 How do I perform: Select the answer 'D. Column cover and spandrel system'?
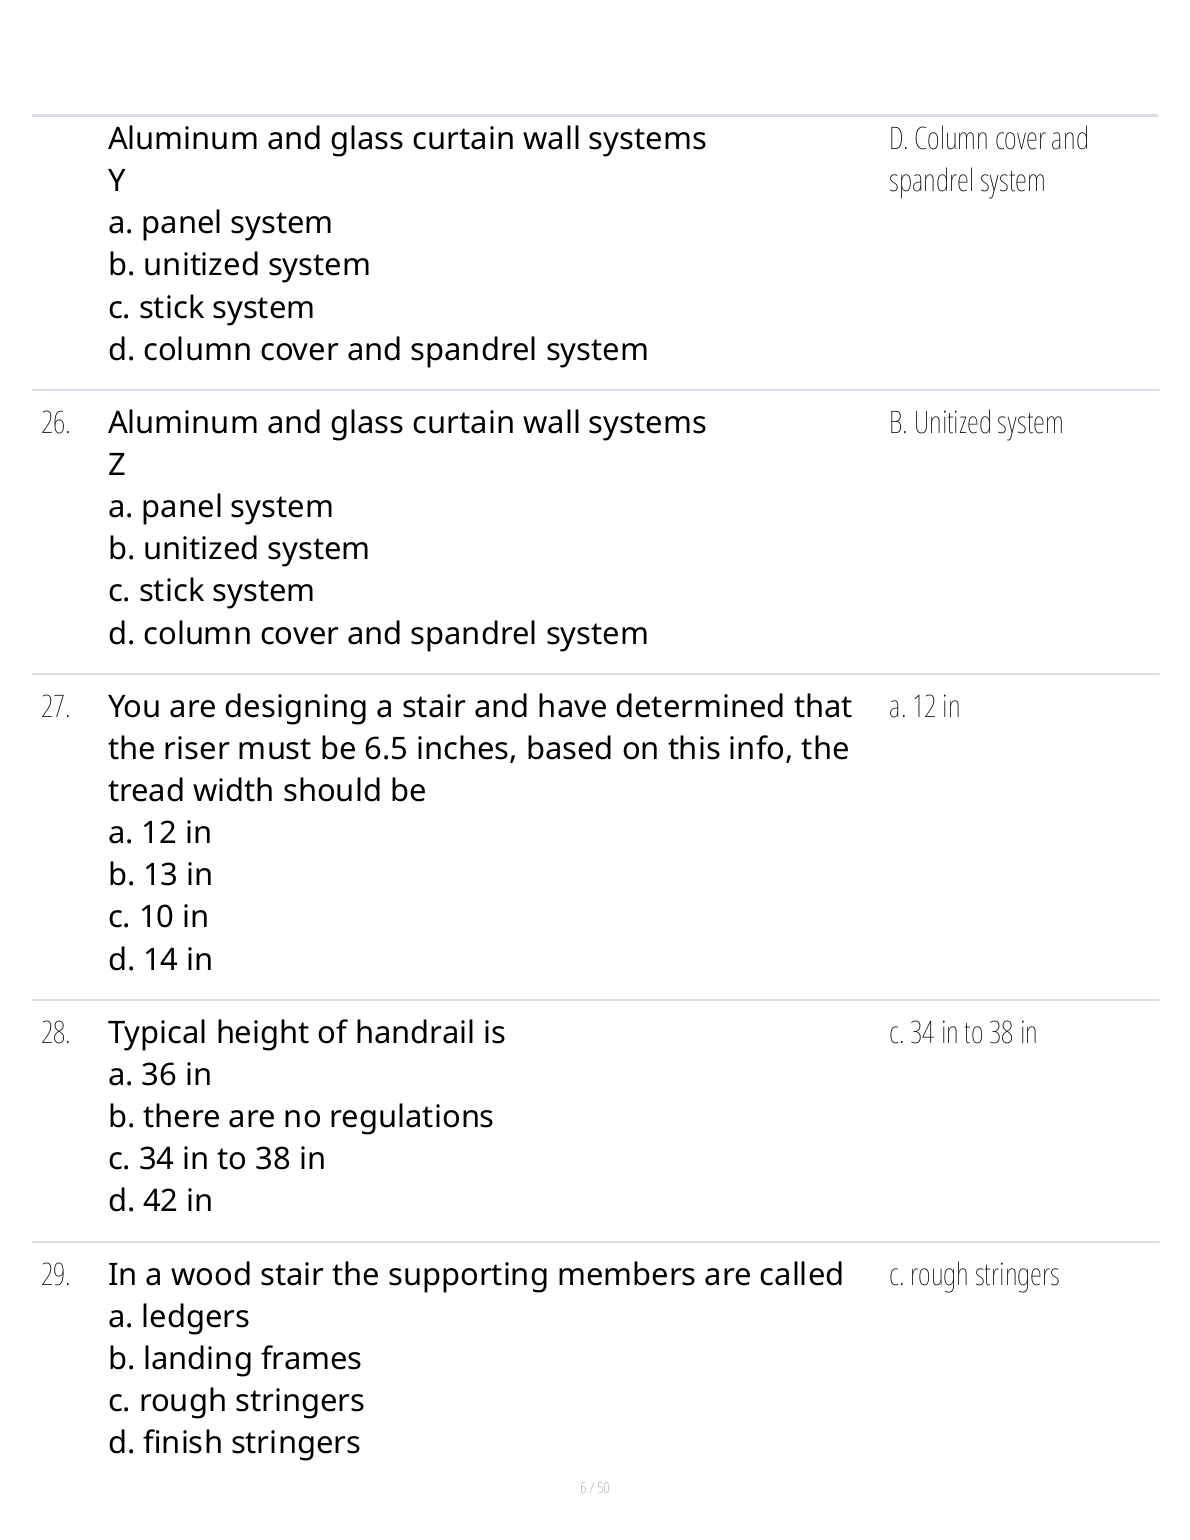point(987,160)
